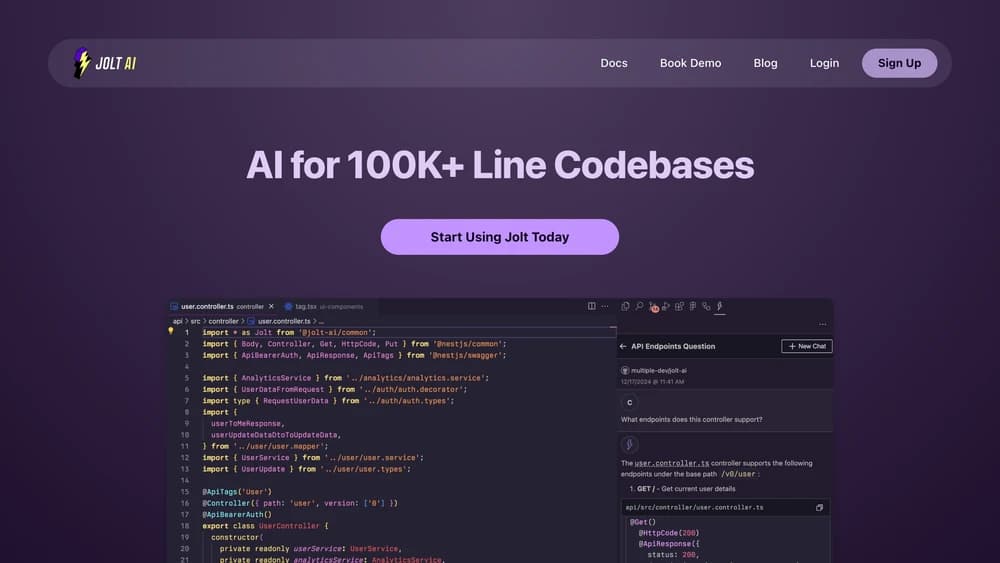Screen dimensions: 1000x563
Task: Click the 'C' user avatar in chat
Action: [x=629, y=402]
